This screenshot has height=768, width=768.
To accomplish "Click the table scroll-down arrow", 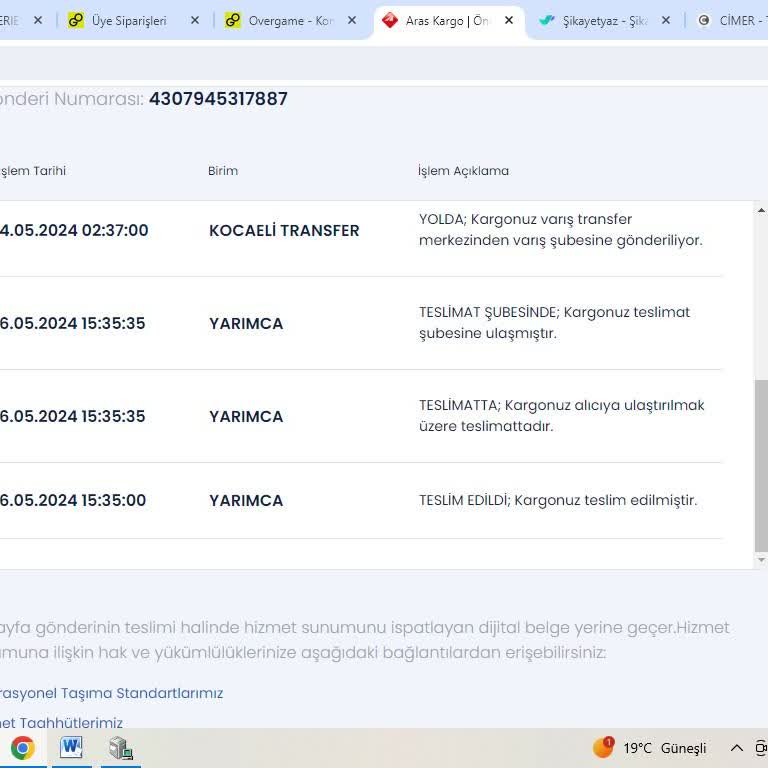I will coord(761,559).
